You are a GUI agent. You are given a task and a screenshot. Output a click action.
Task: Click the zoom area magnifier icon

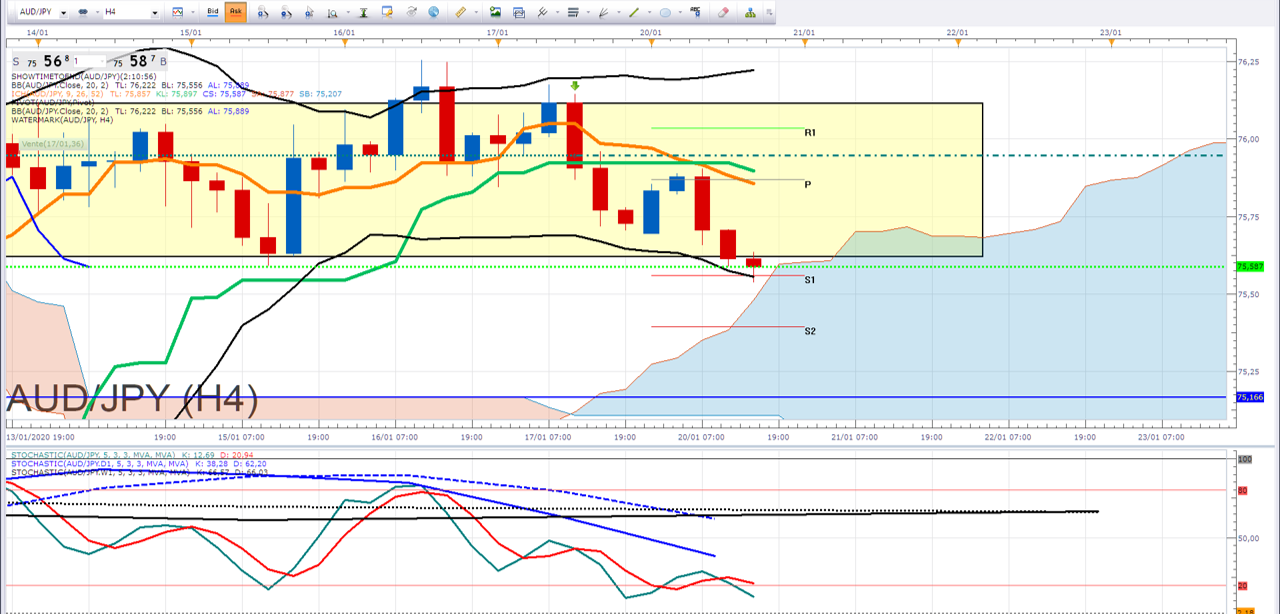tap(333, 12)
